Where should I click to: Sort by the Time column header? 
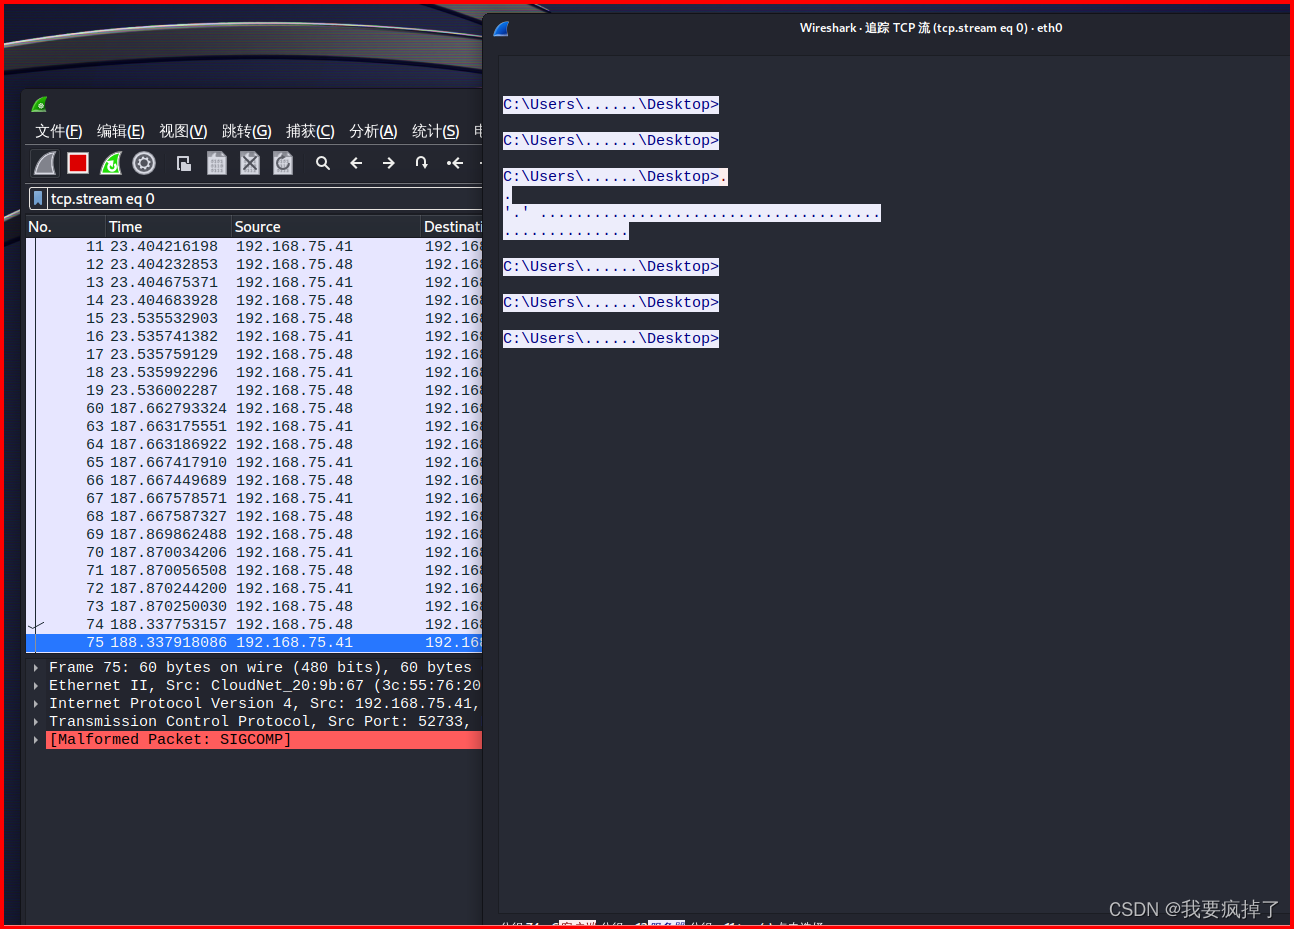click(169, 227)
